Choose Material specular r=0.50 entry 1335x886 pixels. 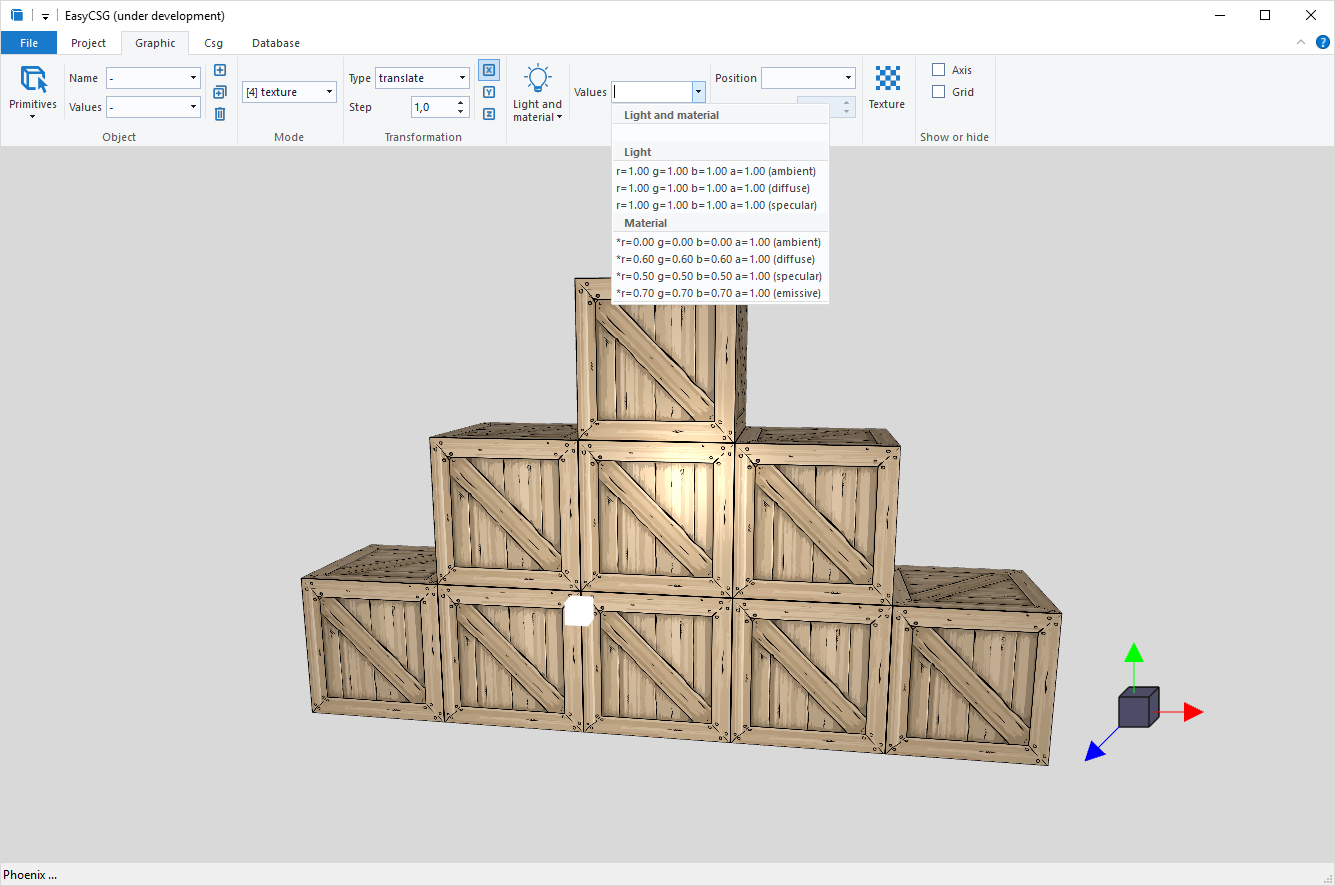click(720, 276)
